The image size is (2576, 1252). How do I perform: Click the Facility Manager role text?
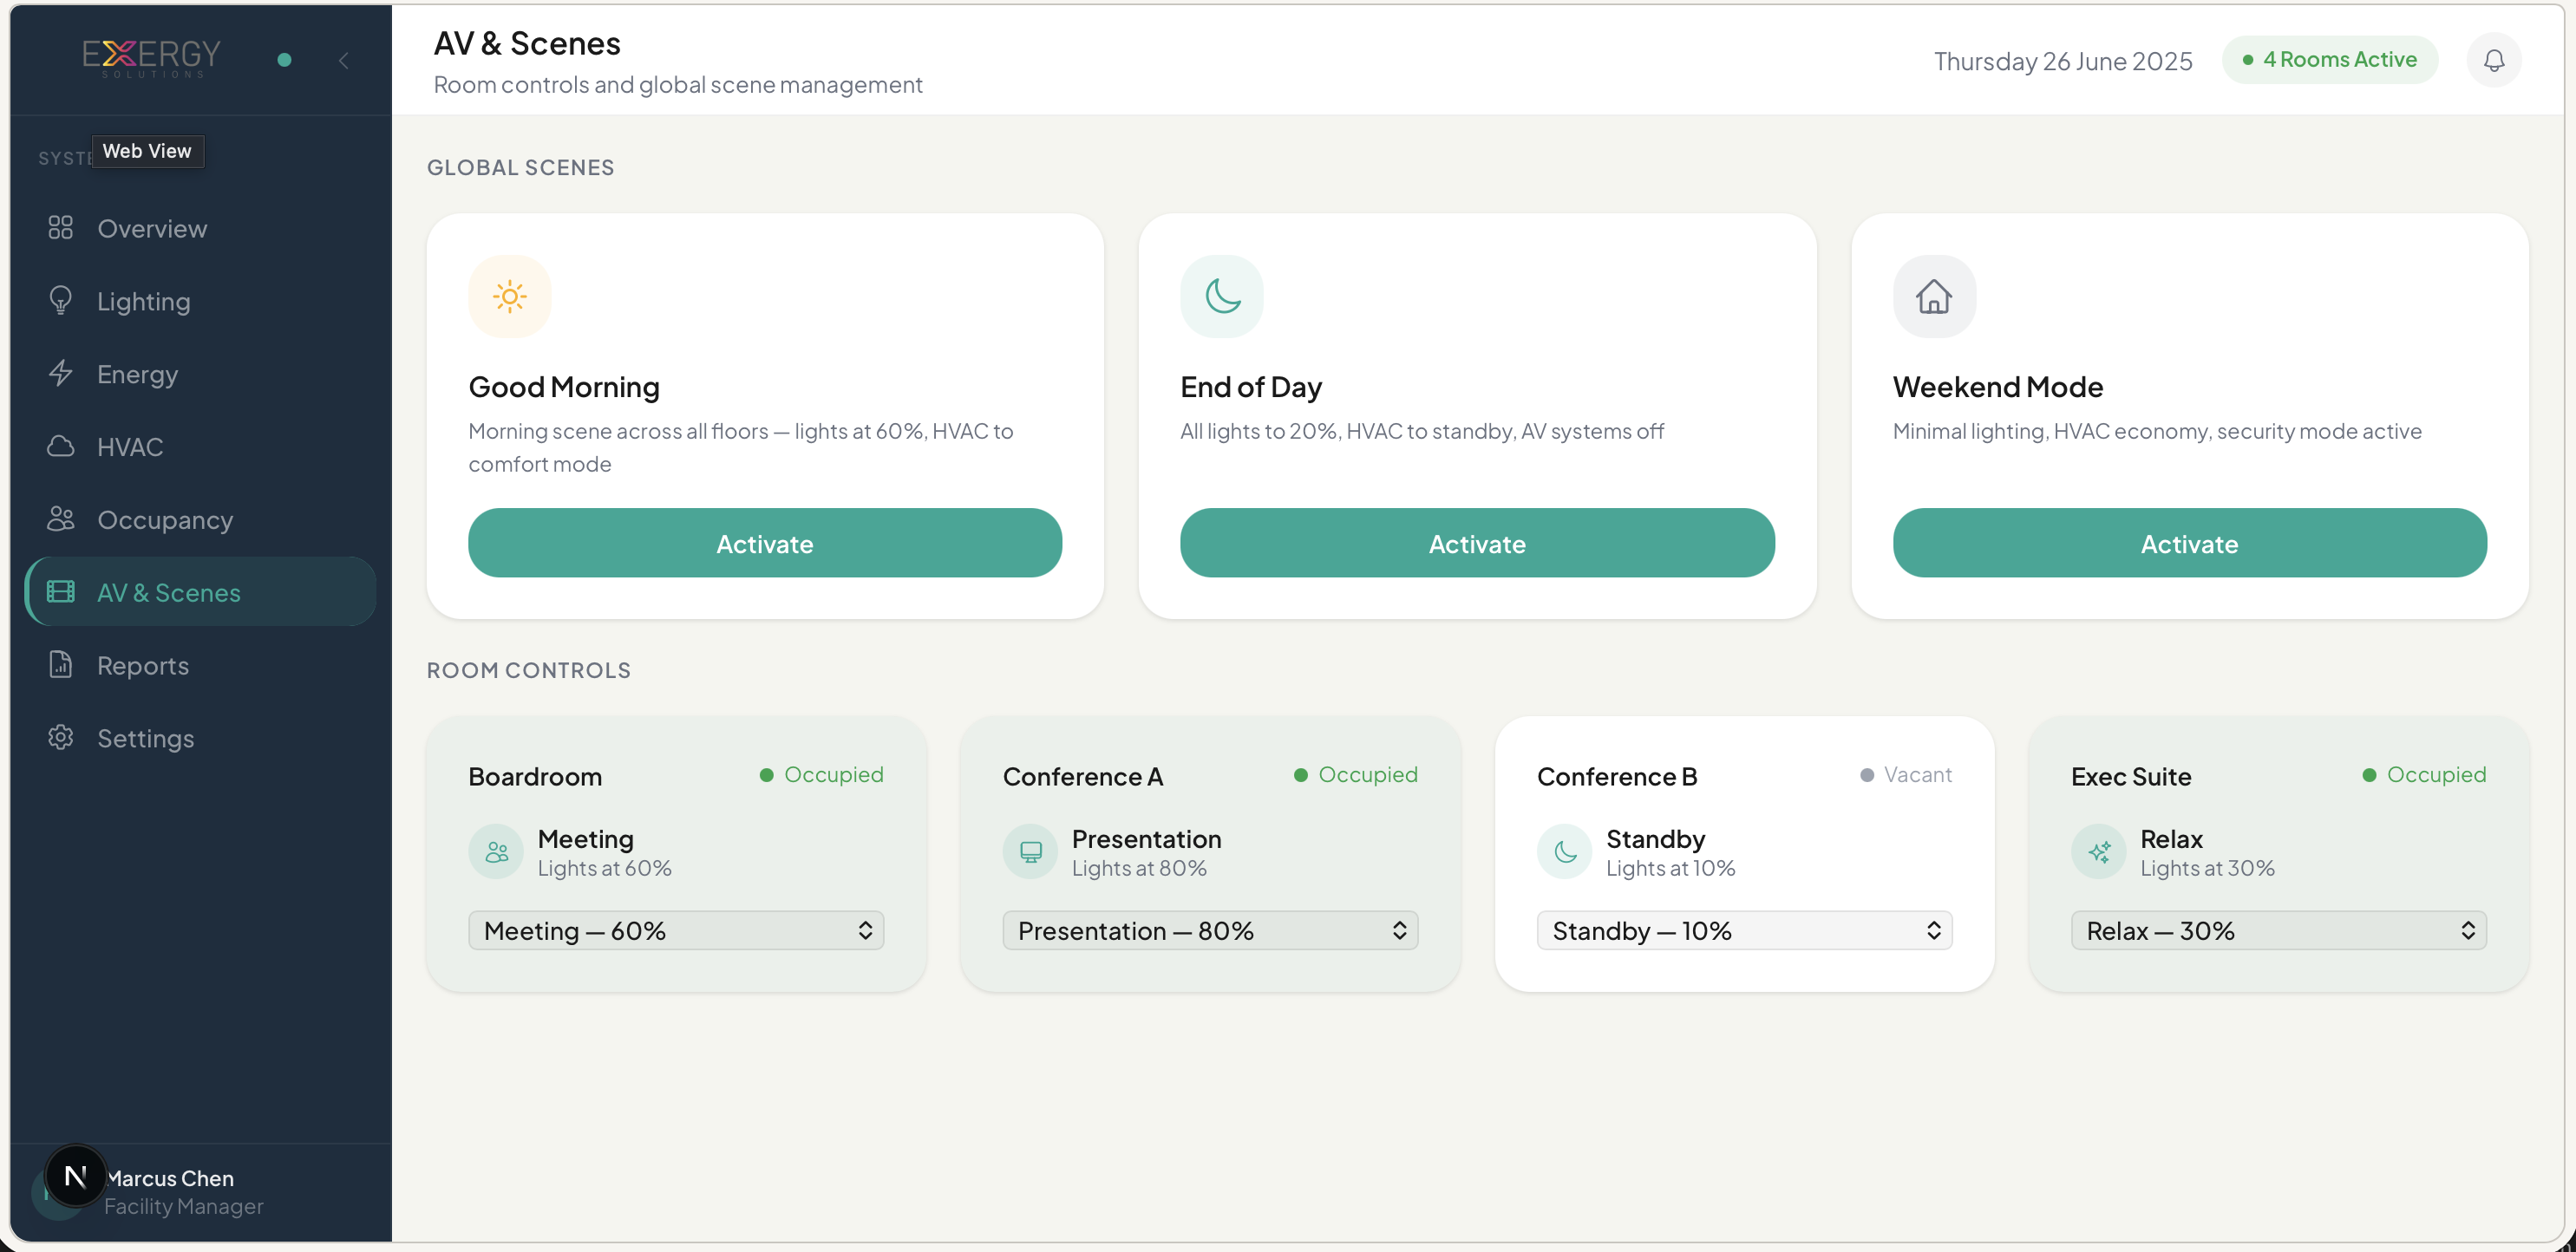click(x=184, y=1206)
